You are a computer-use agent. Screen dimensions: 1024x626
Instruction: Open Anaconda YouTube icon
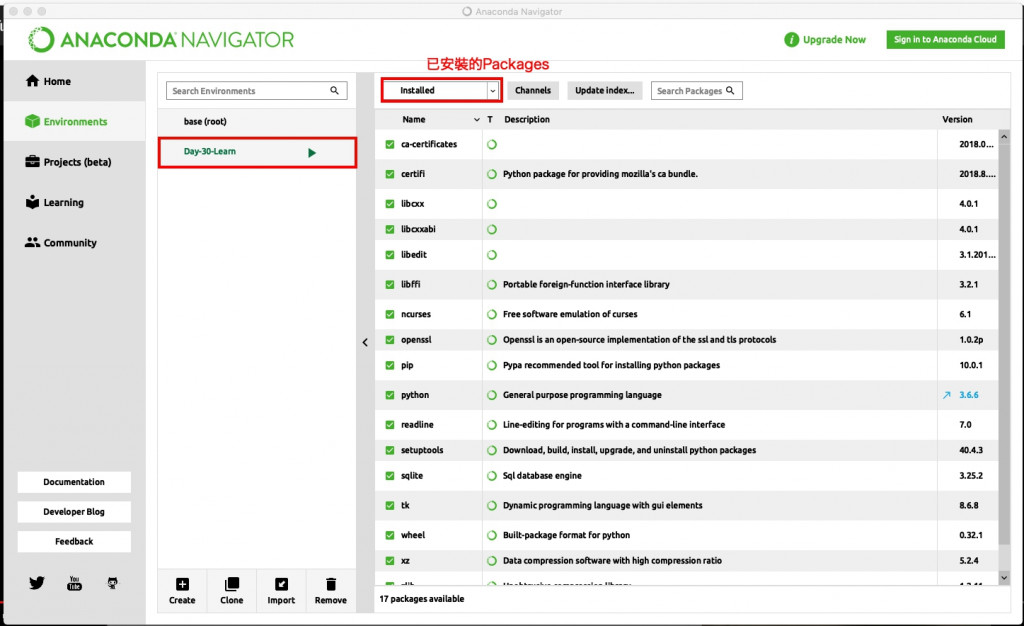pos(74,583)
